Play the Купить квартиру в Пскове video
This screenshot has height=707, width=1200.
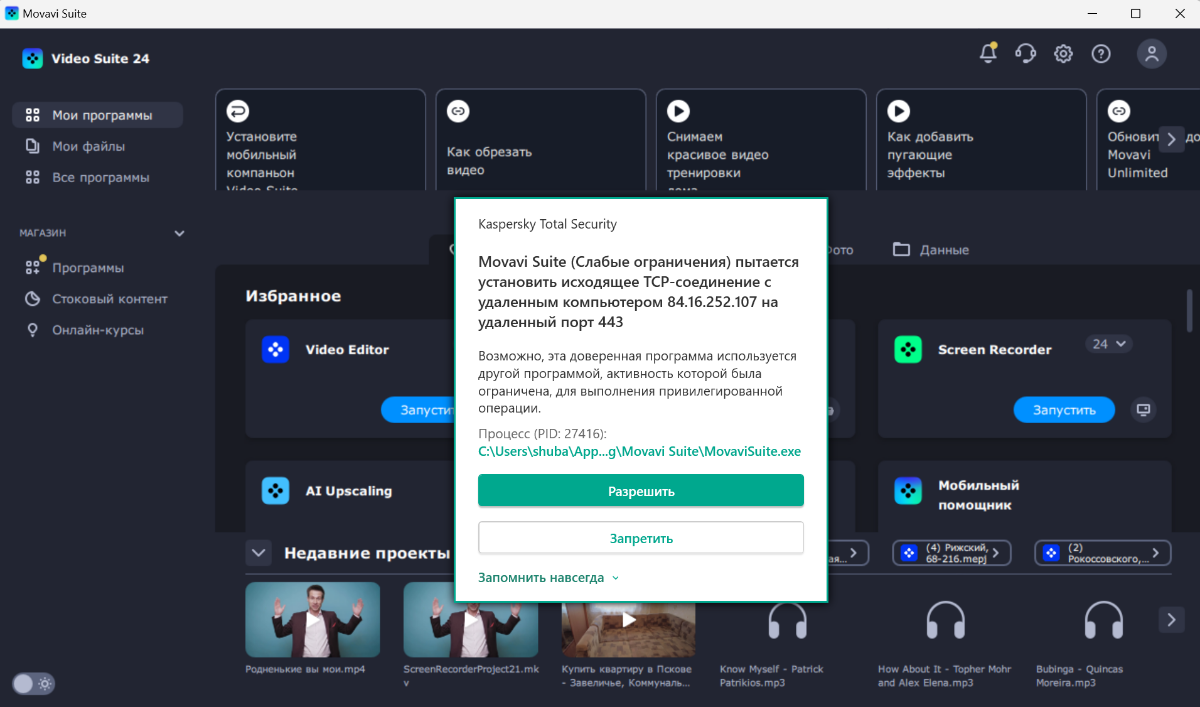pyautogui.click(x=629, y=620)
